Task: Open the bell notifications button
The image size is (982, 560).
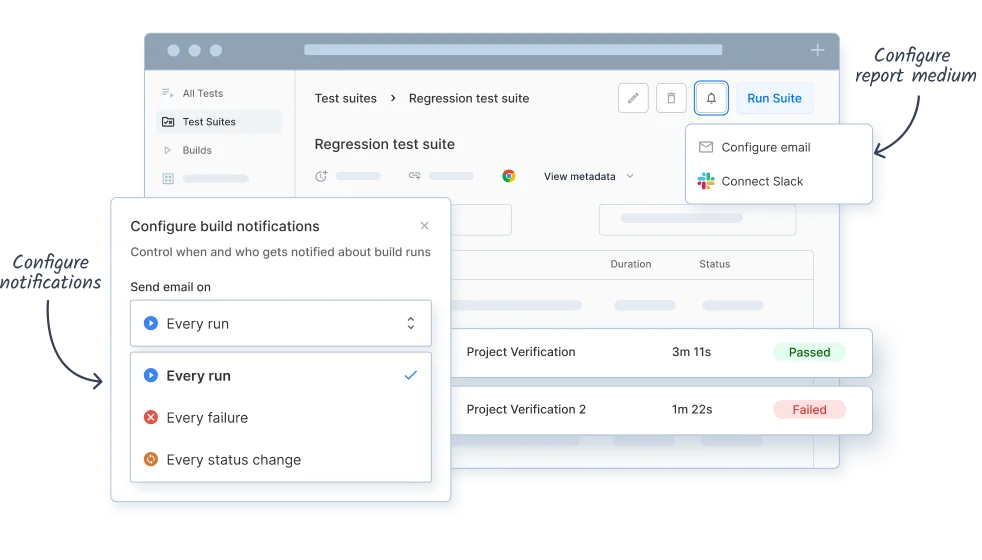Action: pyautogui.click(x=711, y=98)
